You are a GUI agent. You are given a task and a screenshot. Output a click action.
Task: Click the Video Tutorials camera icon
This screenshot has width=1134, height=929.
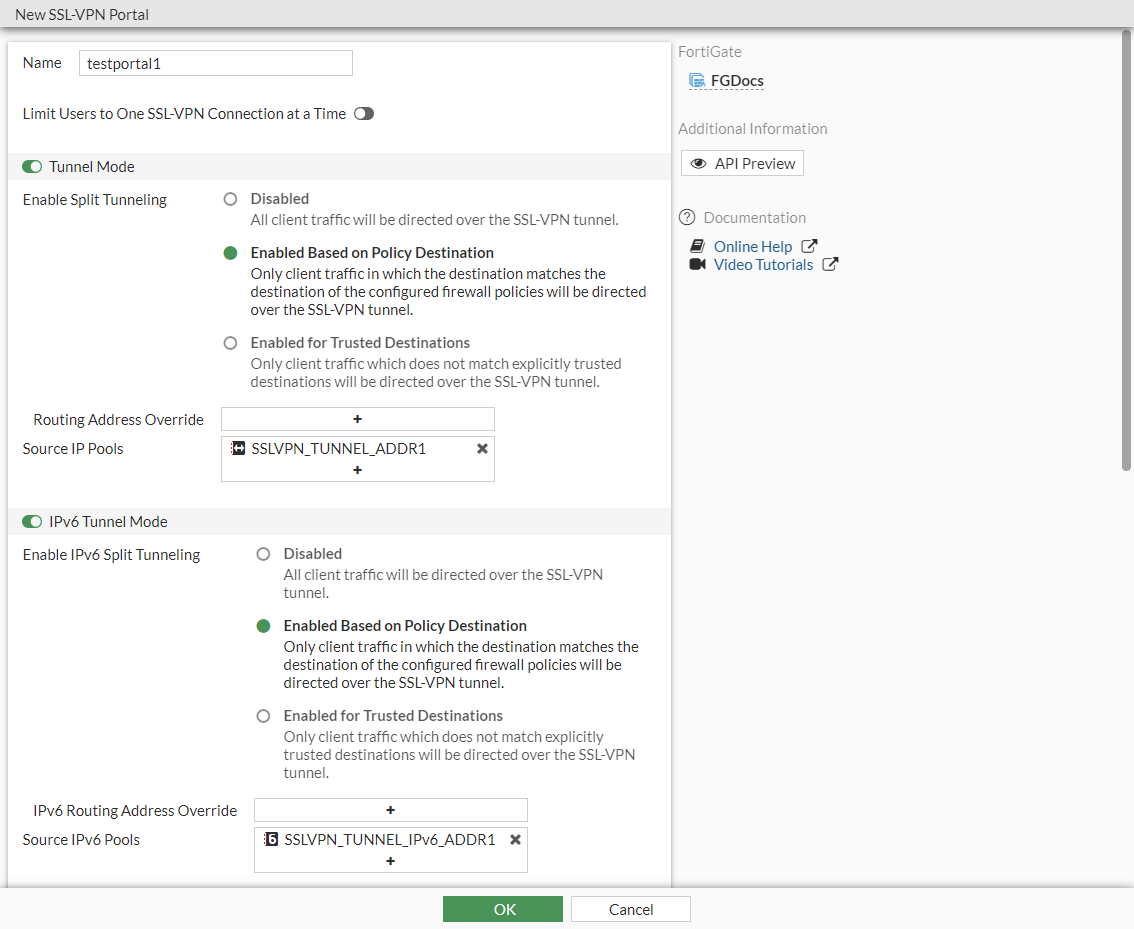tap(698, 265)
